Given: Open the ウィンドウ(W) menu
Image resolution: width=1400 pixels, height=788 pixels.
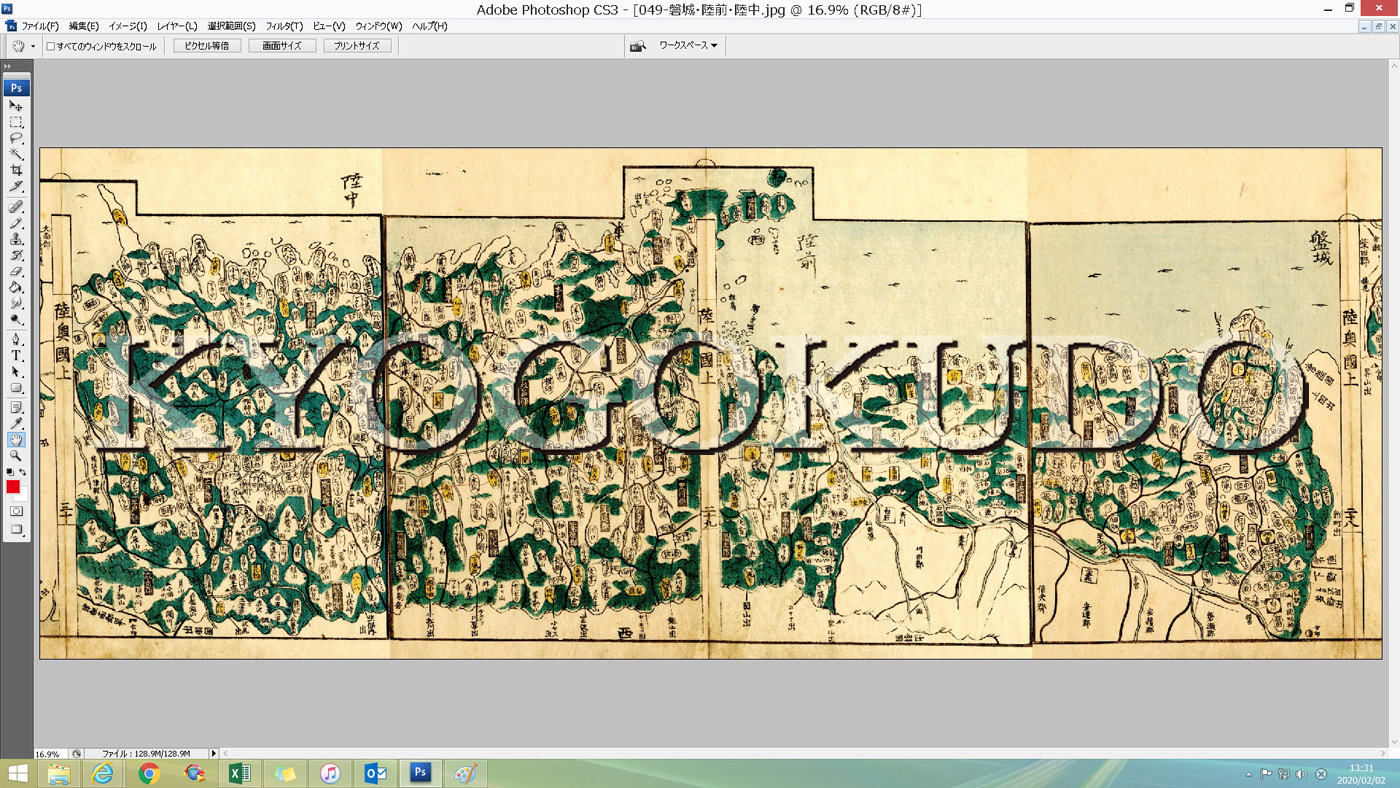Looking at the screenshot, I should click(x=379, y=26).
